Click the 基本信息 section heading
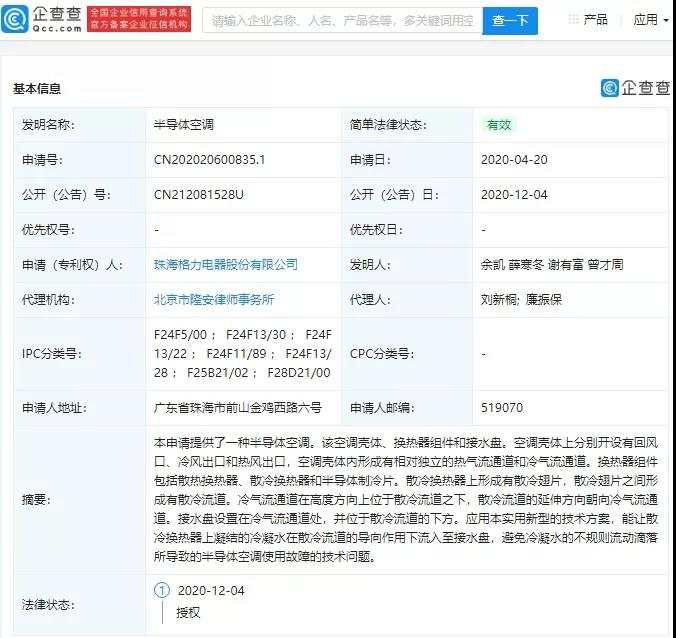This screenshot has height=638, width=676. pyautogui.click(x=37, y=89)
